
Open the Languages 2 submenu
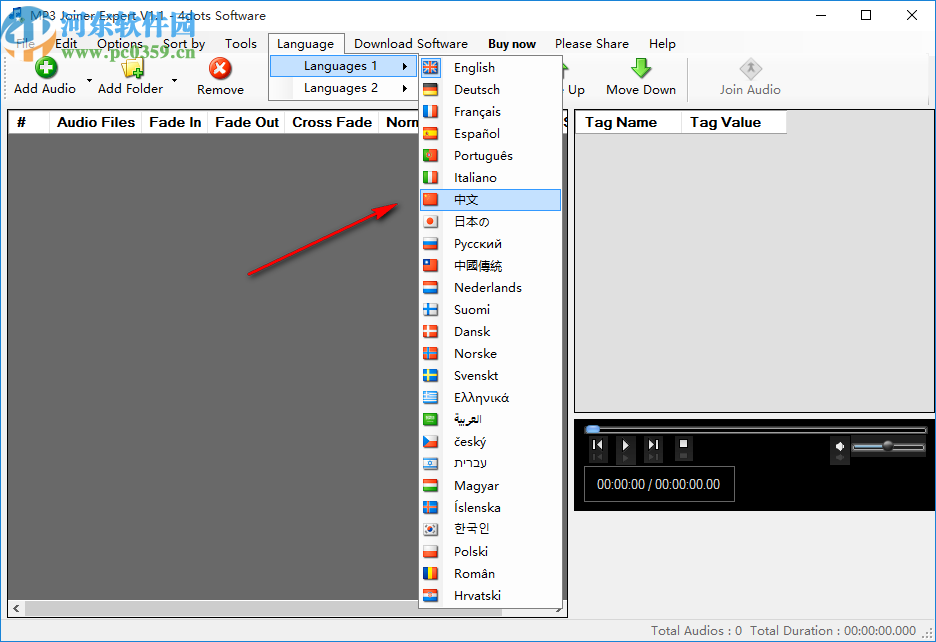click(x=340, y=87)
